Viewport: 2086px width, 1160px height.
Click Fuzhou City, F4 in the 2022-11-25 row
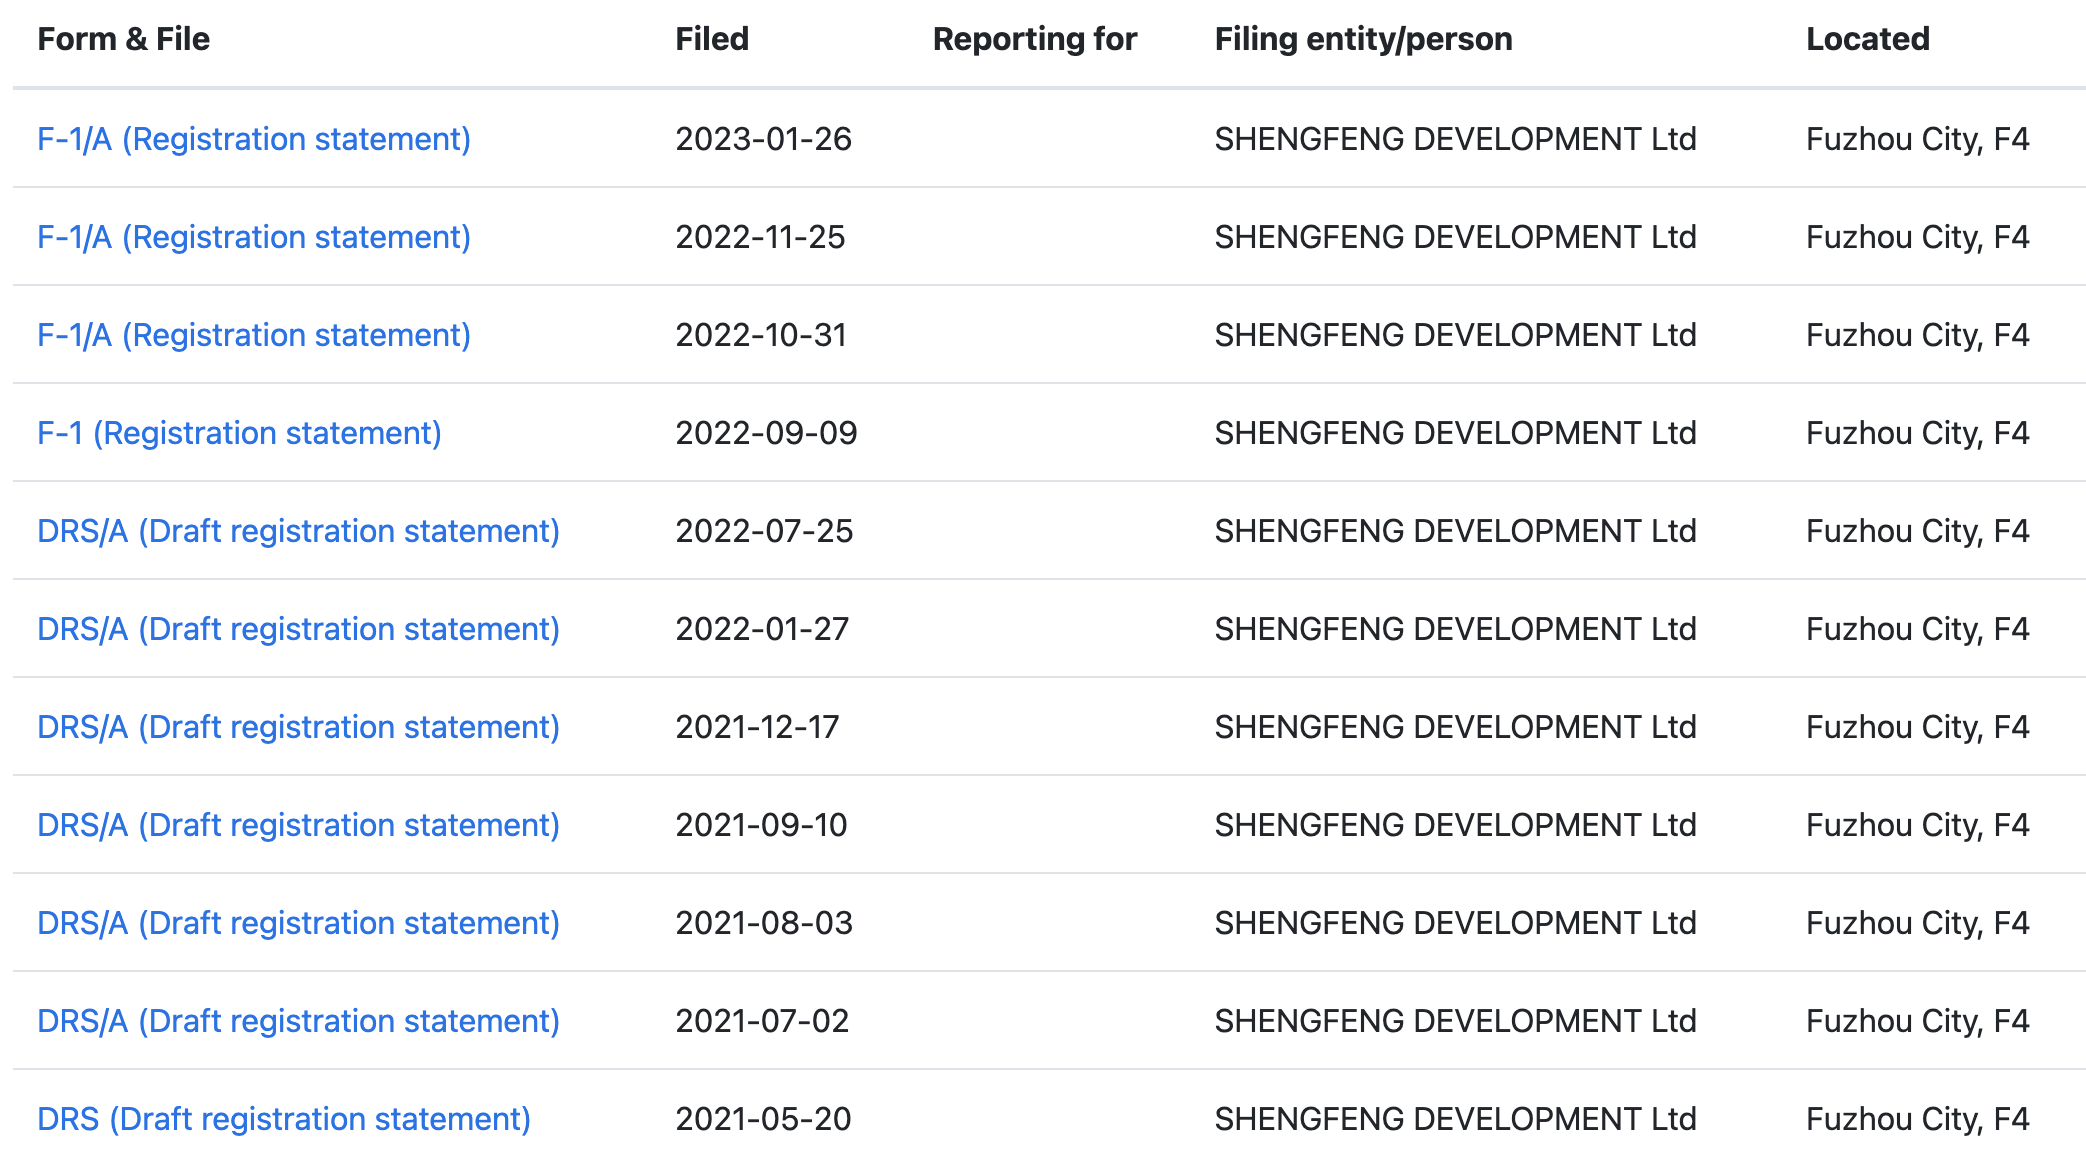pos(1917,237)
